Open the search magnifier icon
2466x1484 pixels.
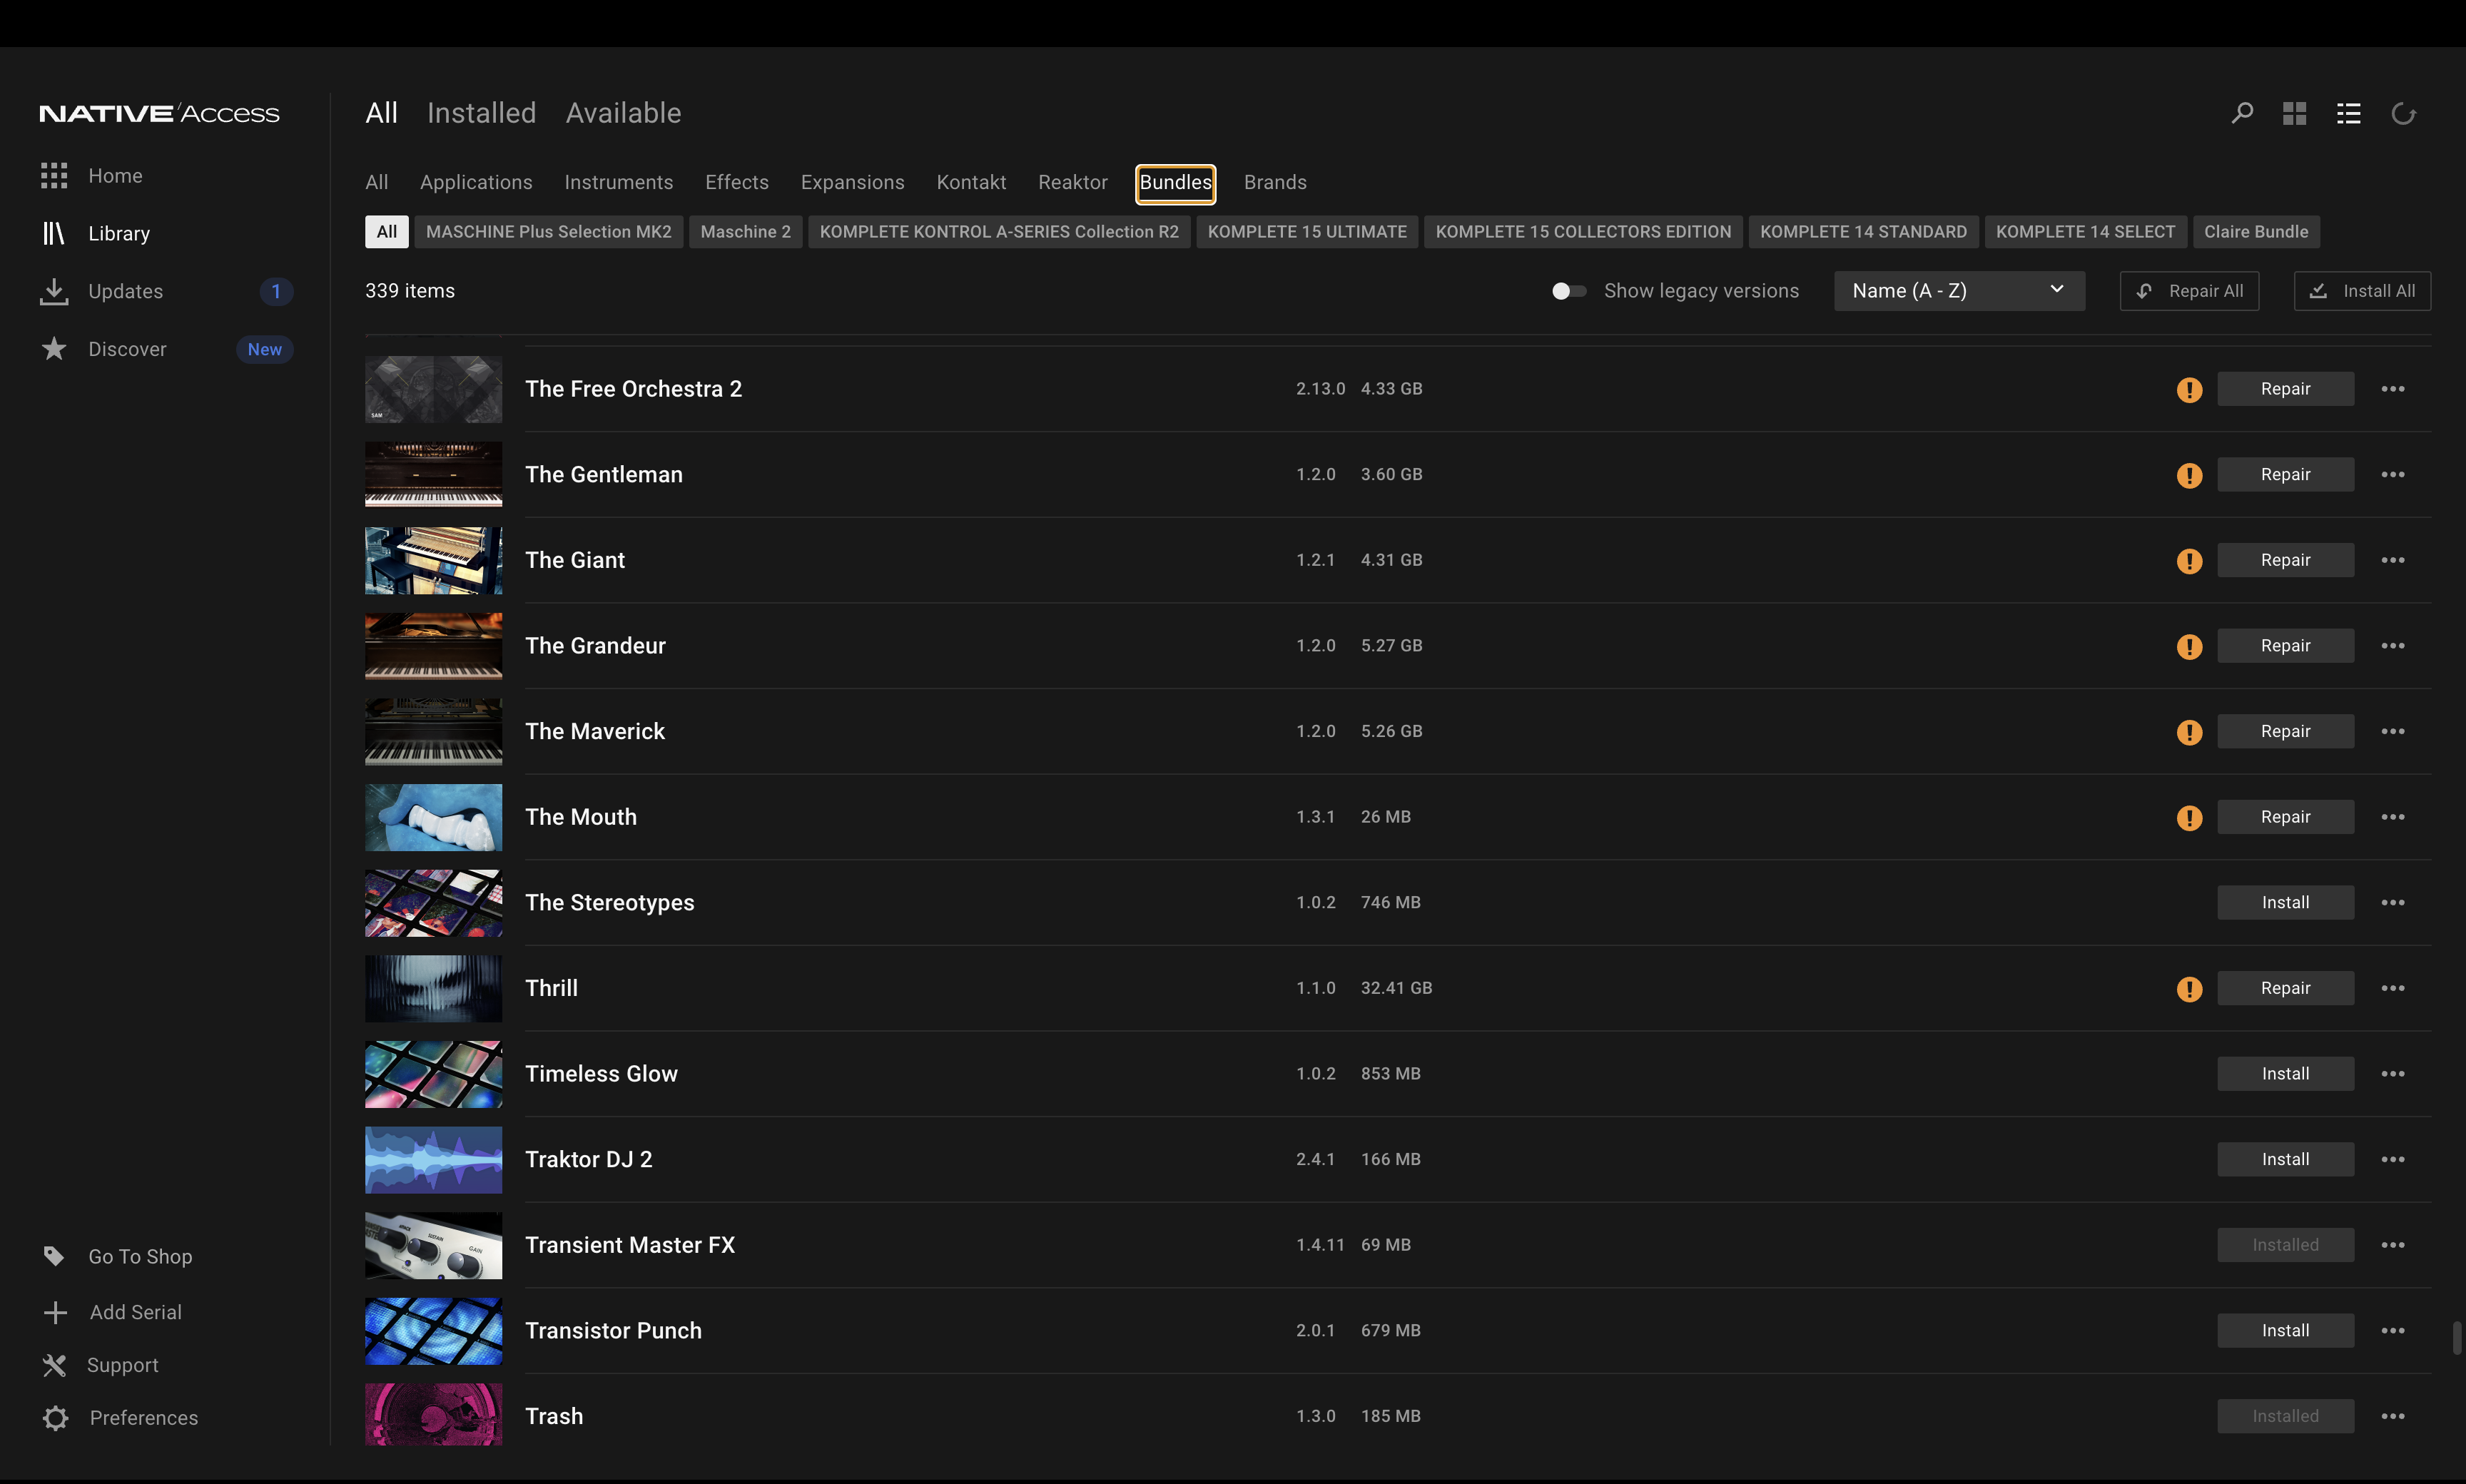coord(2242,113)
